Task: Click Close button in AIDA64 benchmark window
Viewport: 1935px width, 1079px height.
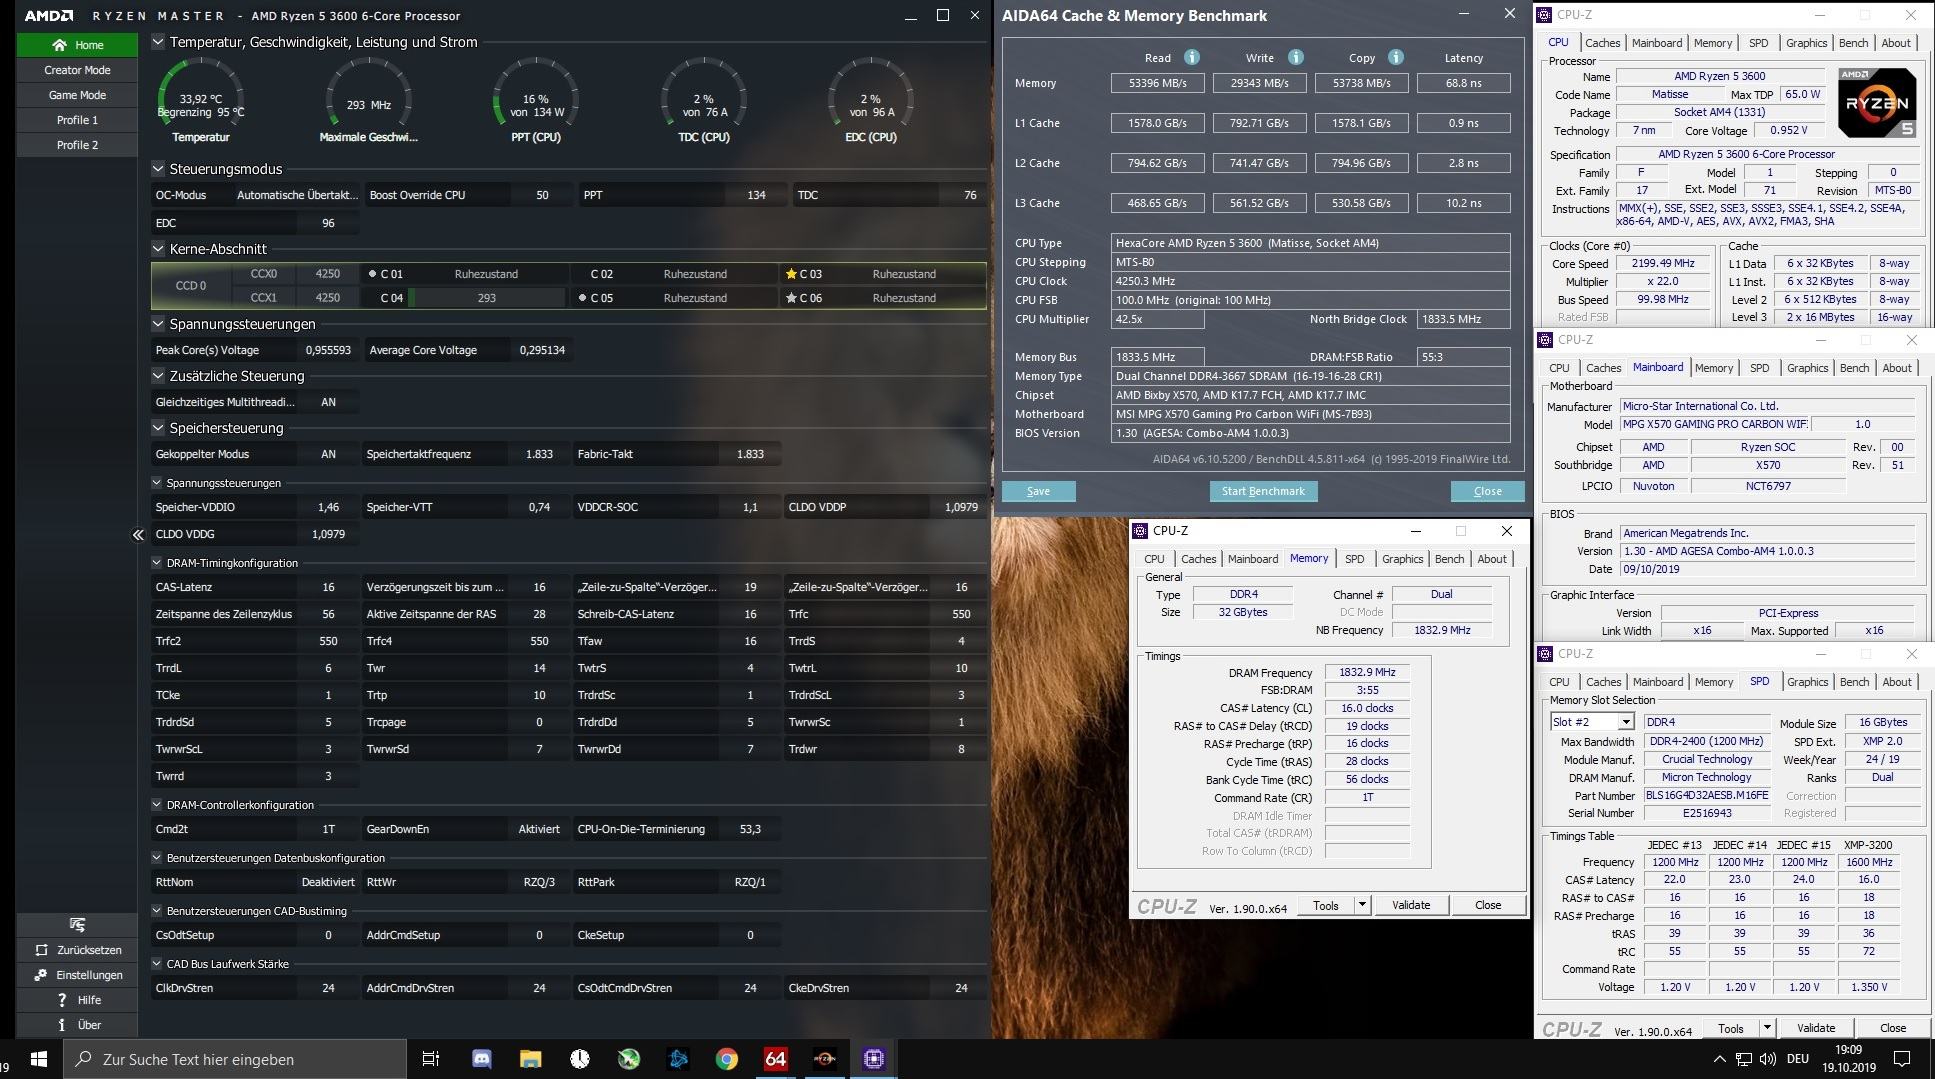Action: [x=1487, y=491]
